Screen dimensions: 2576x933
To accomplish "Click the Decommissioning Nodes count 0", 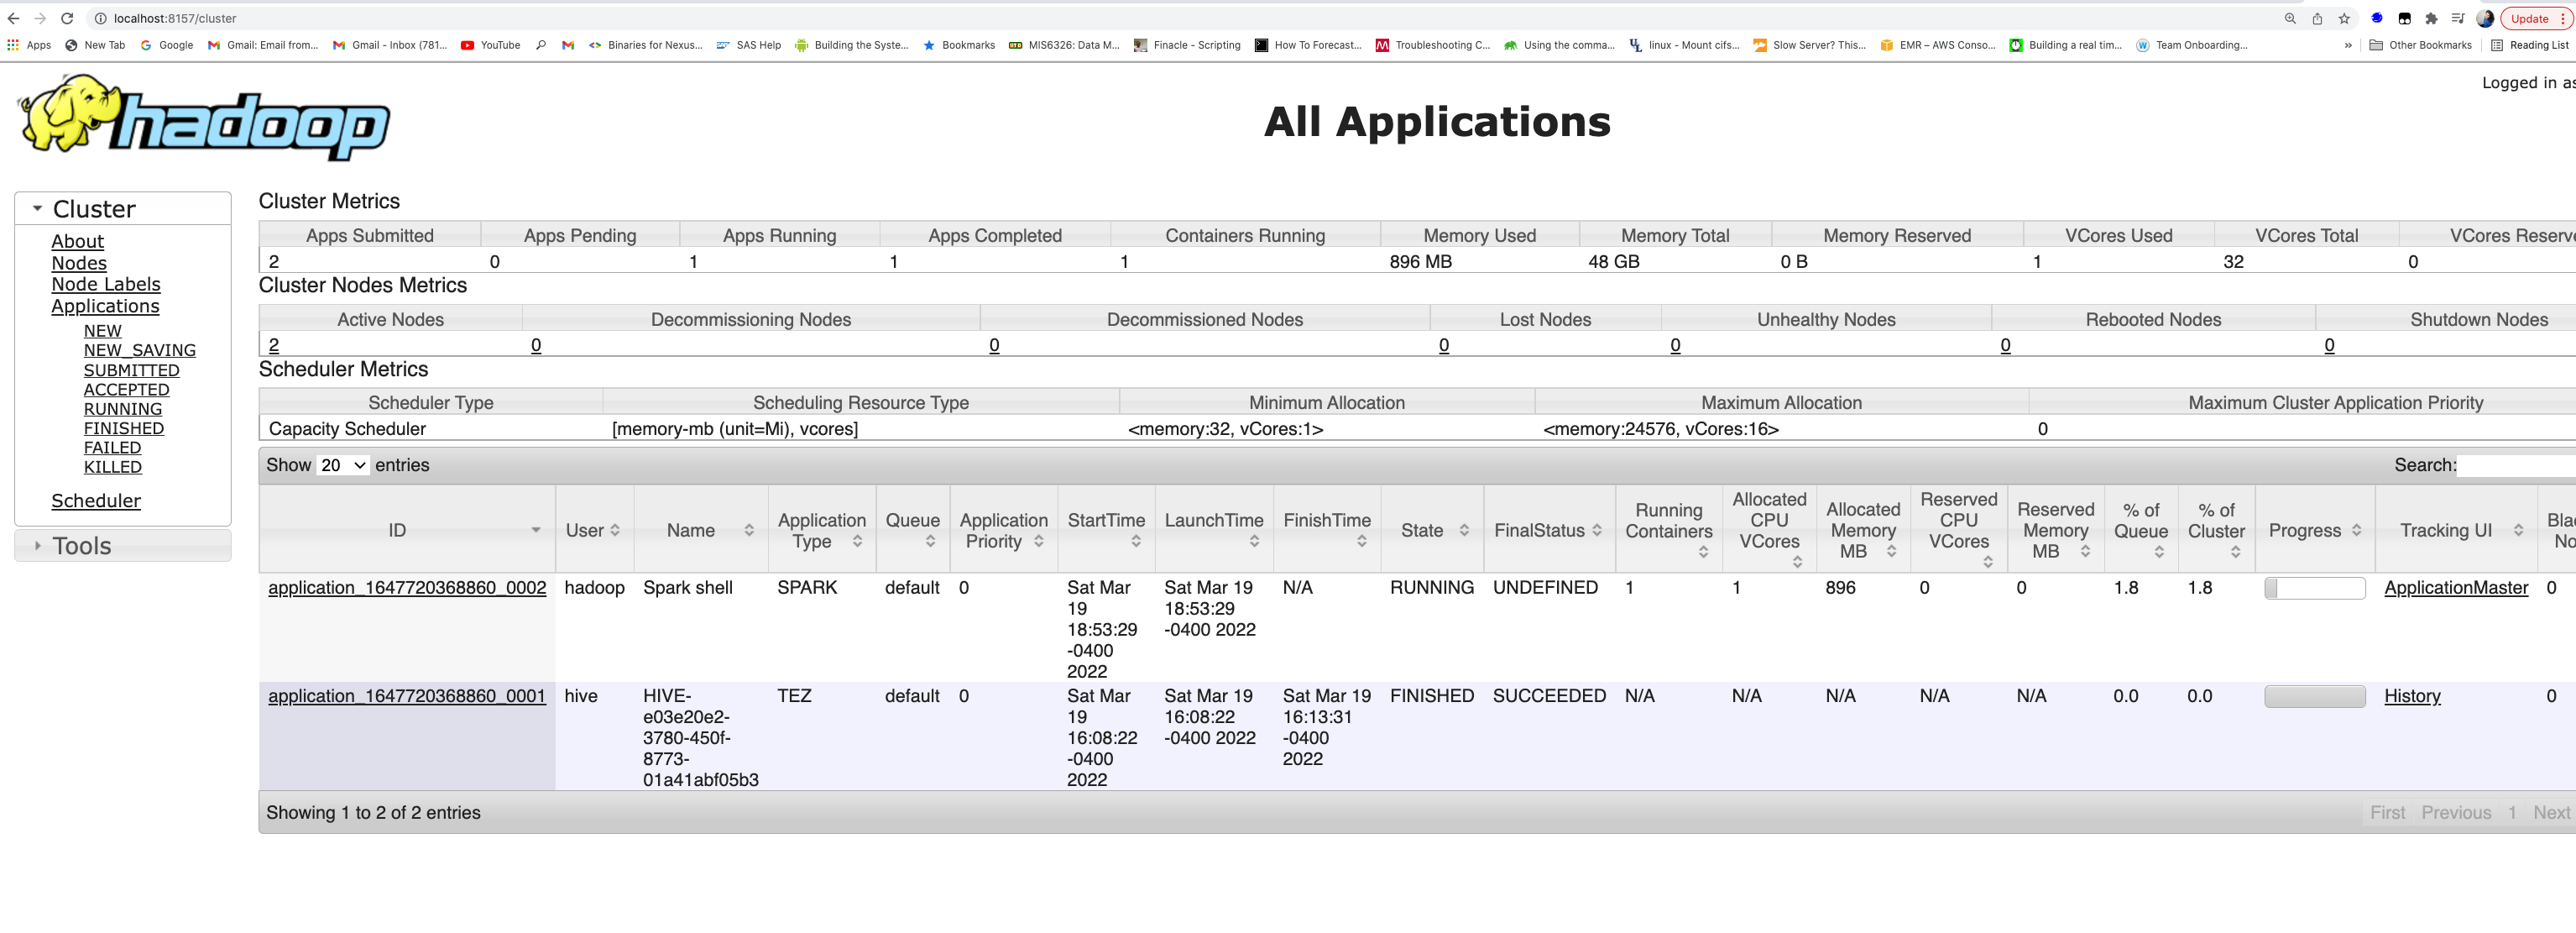I will pyautogui.click(x=536, y=345).
